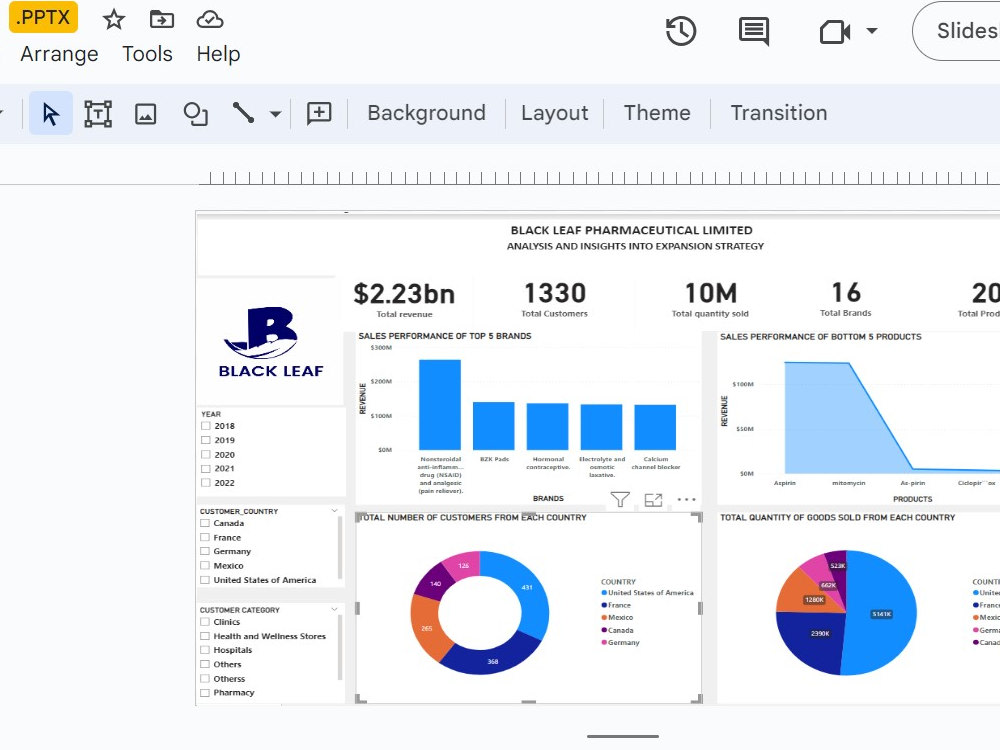Viewport: 1000px width, 750px height.
Task: Click the Theme button
Action: click(657, 113)
